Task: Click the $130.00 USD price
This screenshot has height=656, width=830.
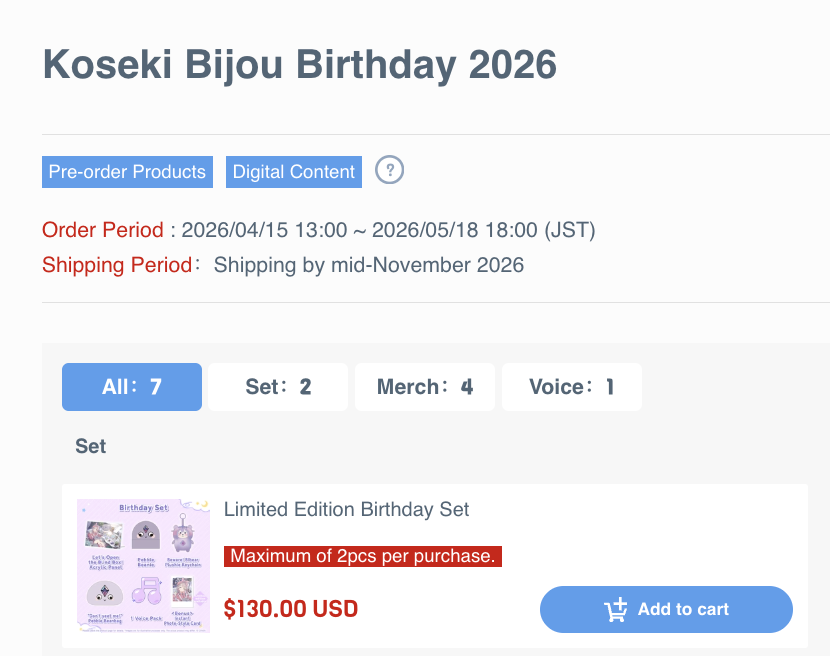Action: [291, 609]
